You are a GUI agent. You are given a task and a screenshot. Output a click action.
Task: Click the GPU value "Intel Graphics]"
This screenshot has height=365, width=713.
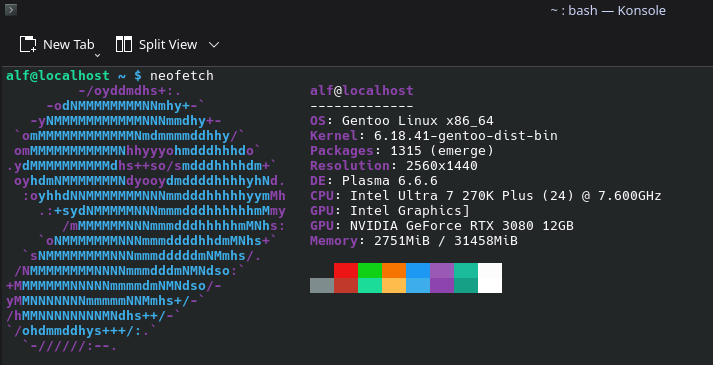[x=410, y=211]
